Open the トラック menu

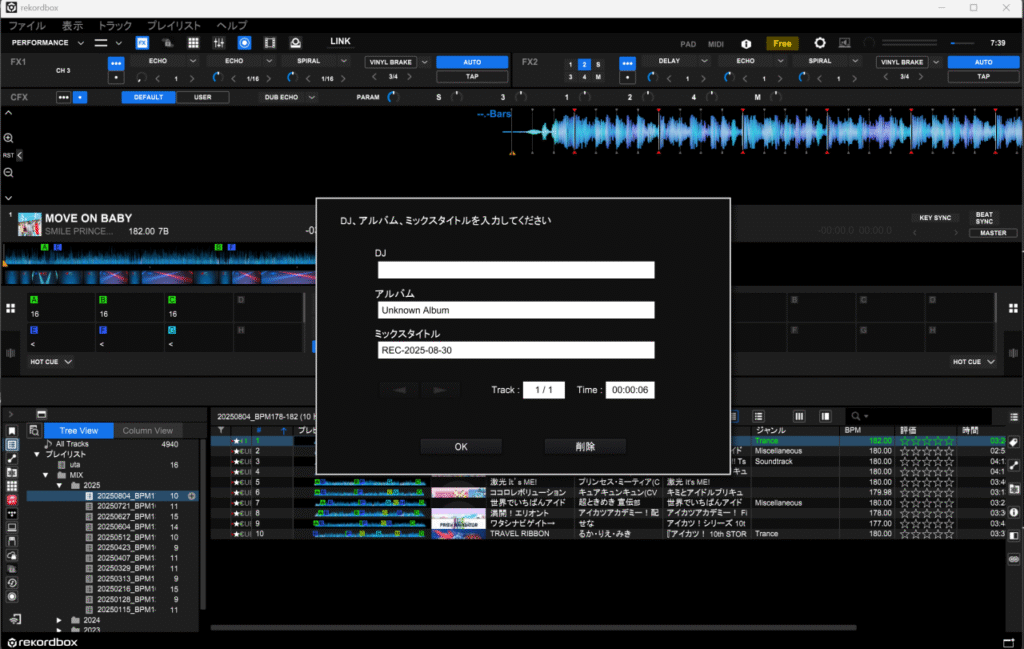[x=115, y=25]
